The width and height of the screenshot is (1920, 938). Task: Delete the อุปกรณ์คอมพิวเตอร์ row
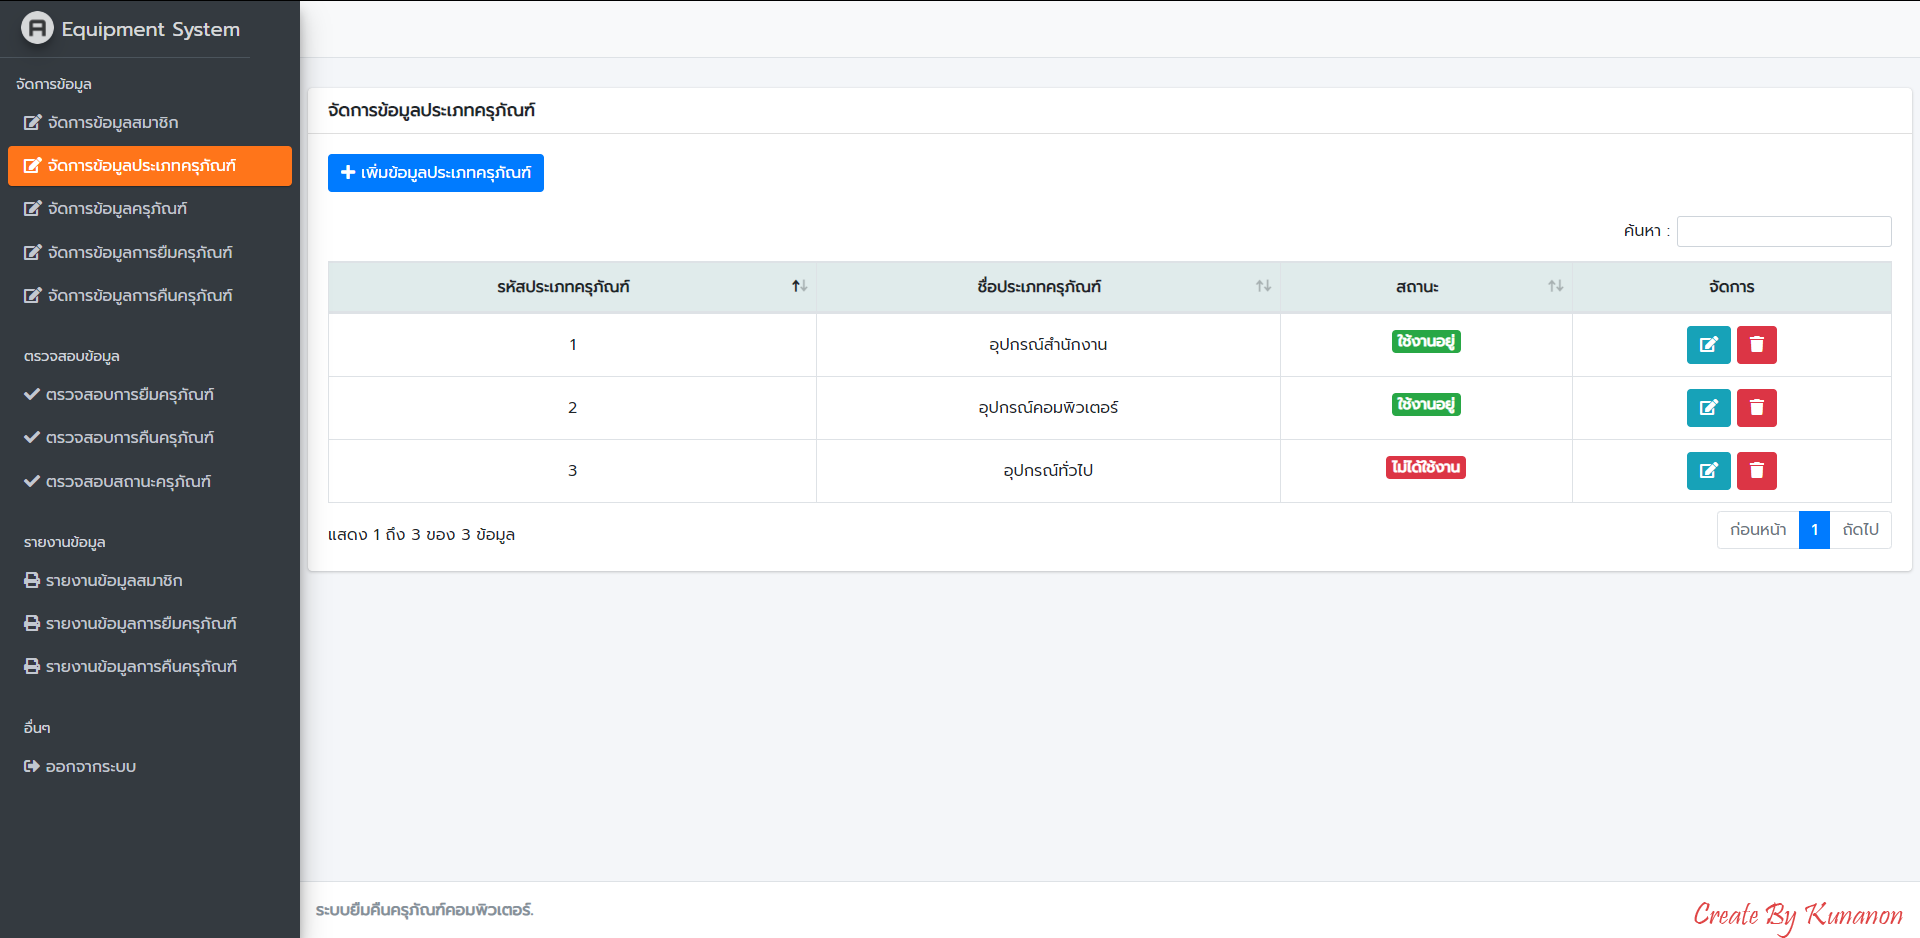tap(1756, 408)
